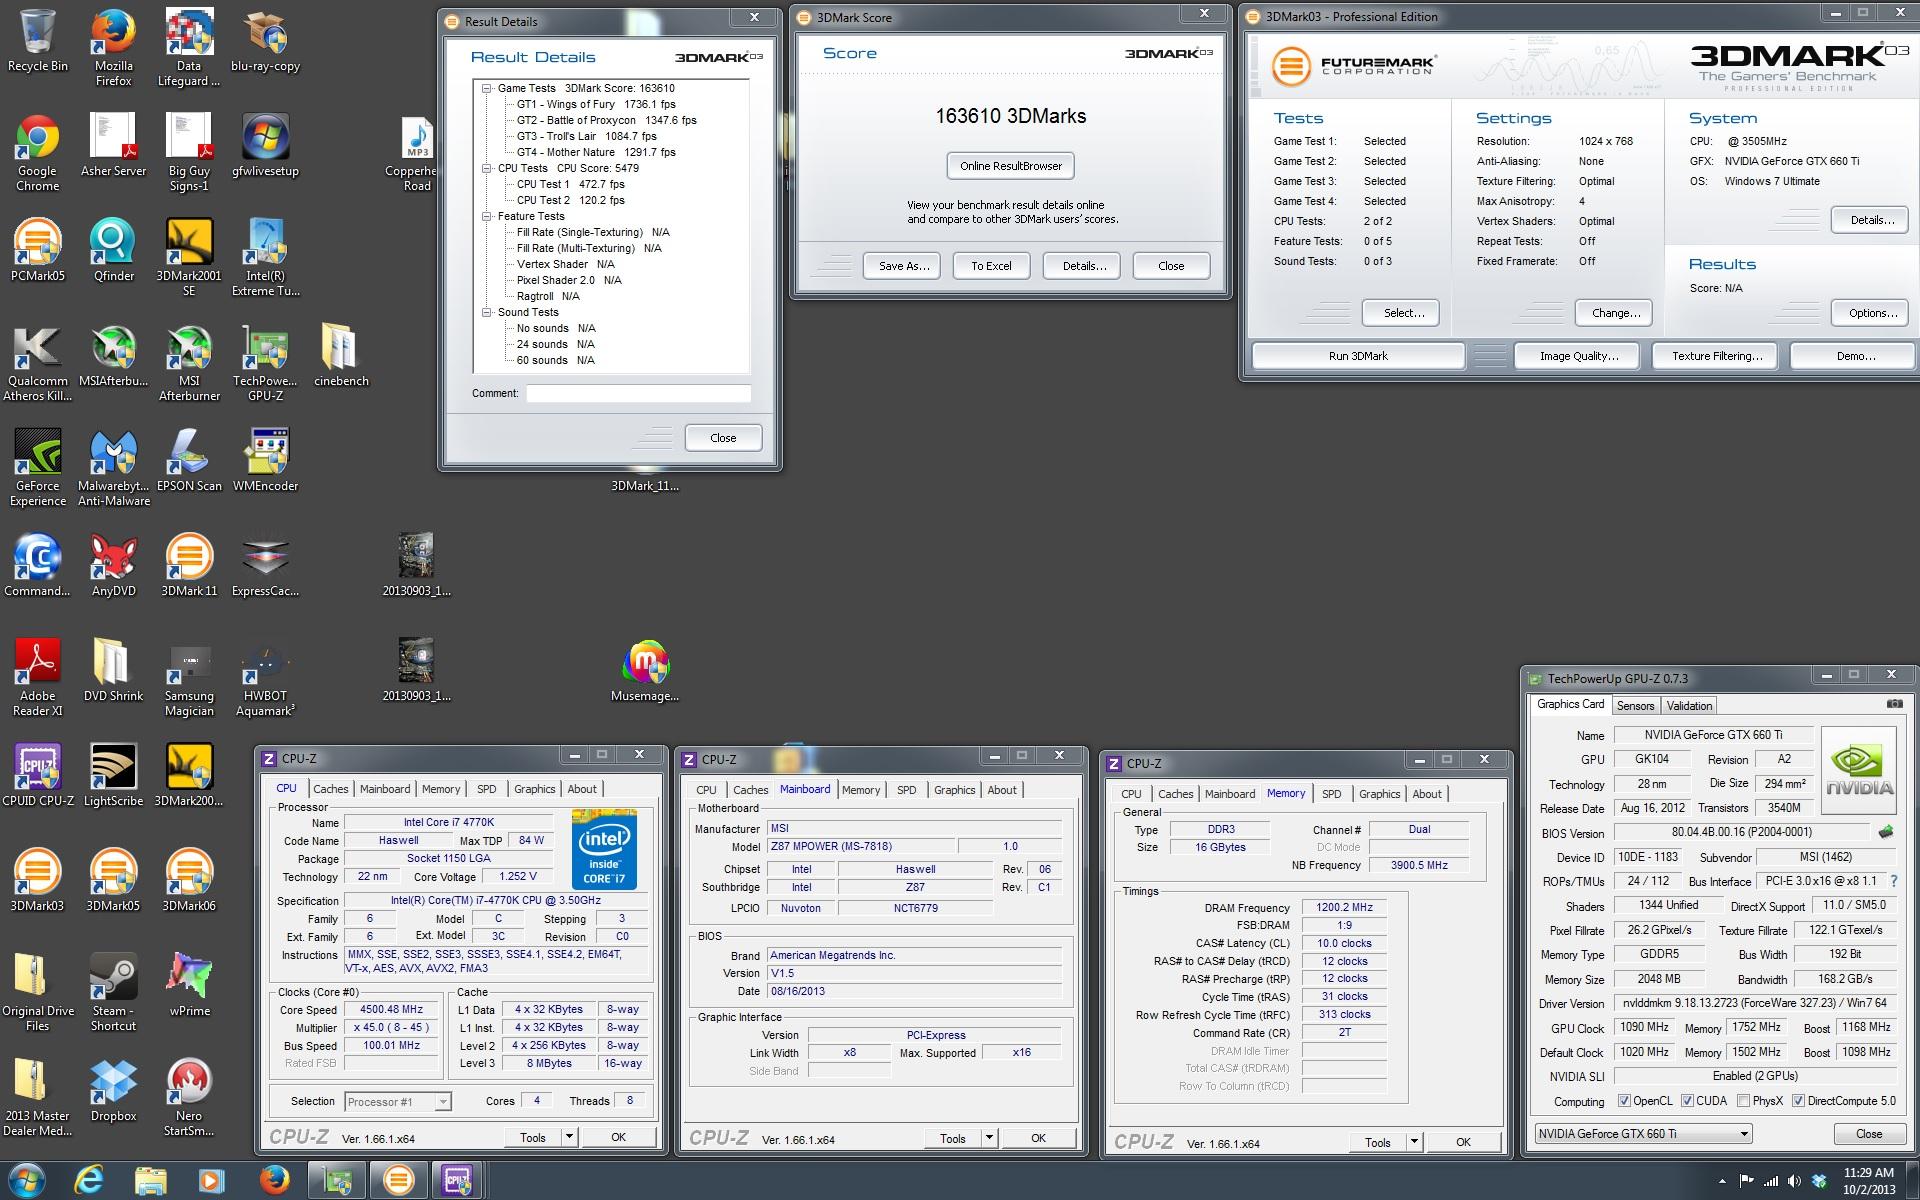Image resolution: width=1920 pixels, height=1200 pixels.
Task: Collapse the Sound Tests tree node
Action: point(487,312)
